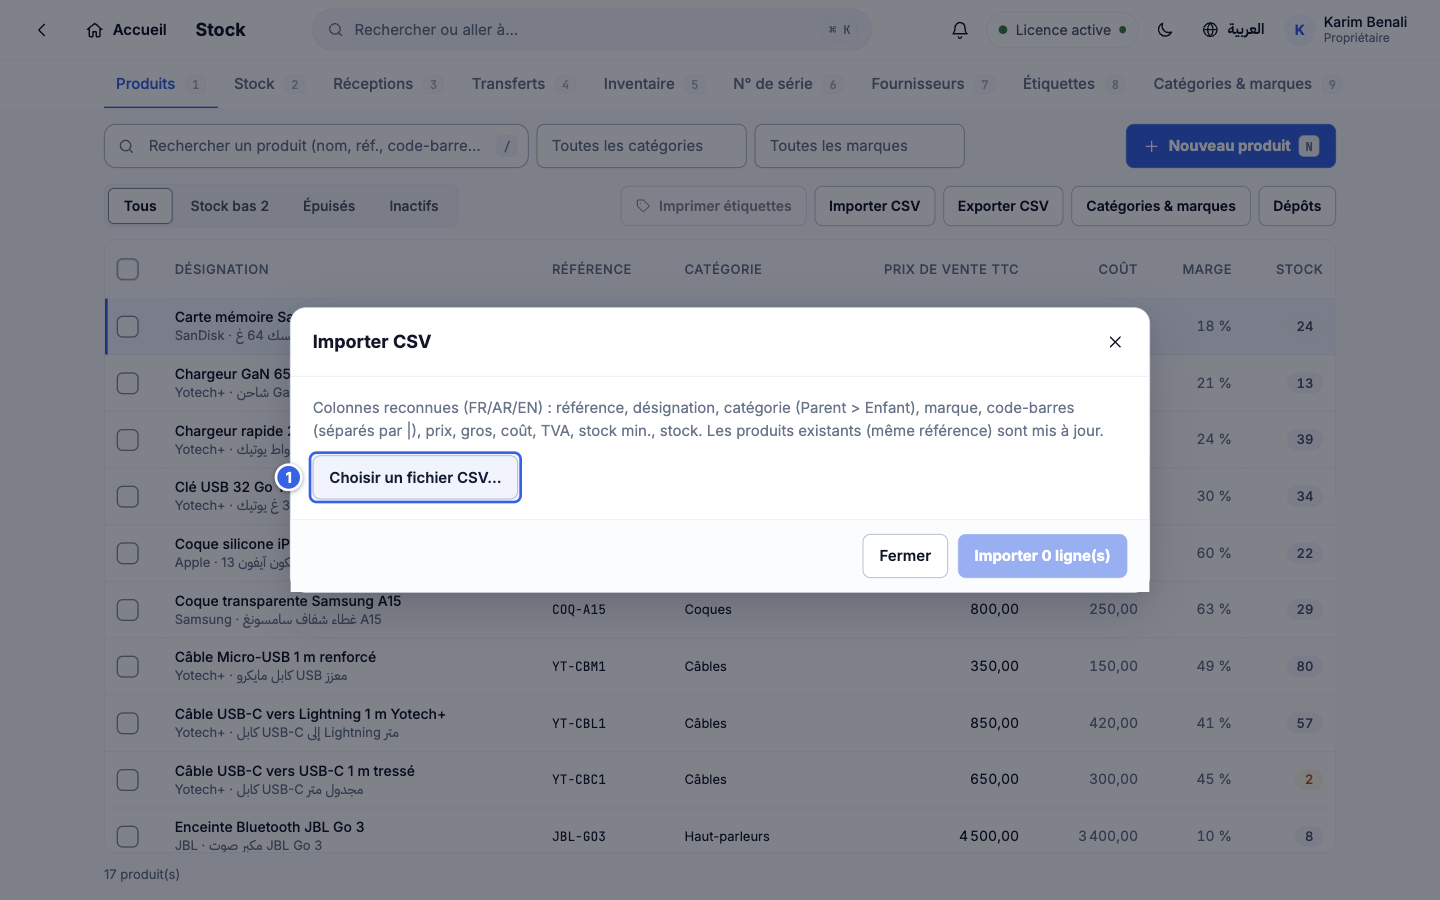The image size is (1440, 900).
Task: Click the Dépôts button
Action: click(1297, 206)
